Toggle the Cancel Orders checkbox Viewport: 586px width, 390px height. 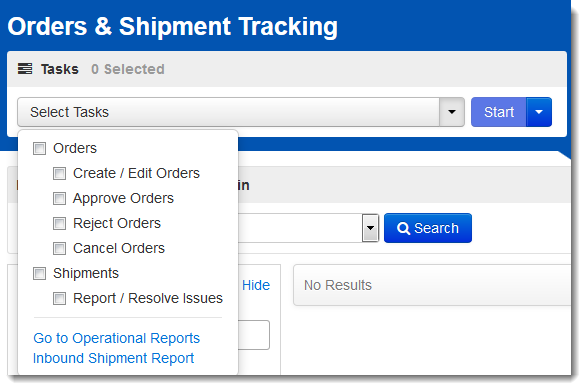(59, 248)
